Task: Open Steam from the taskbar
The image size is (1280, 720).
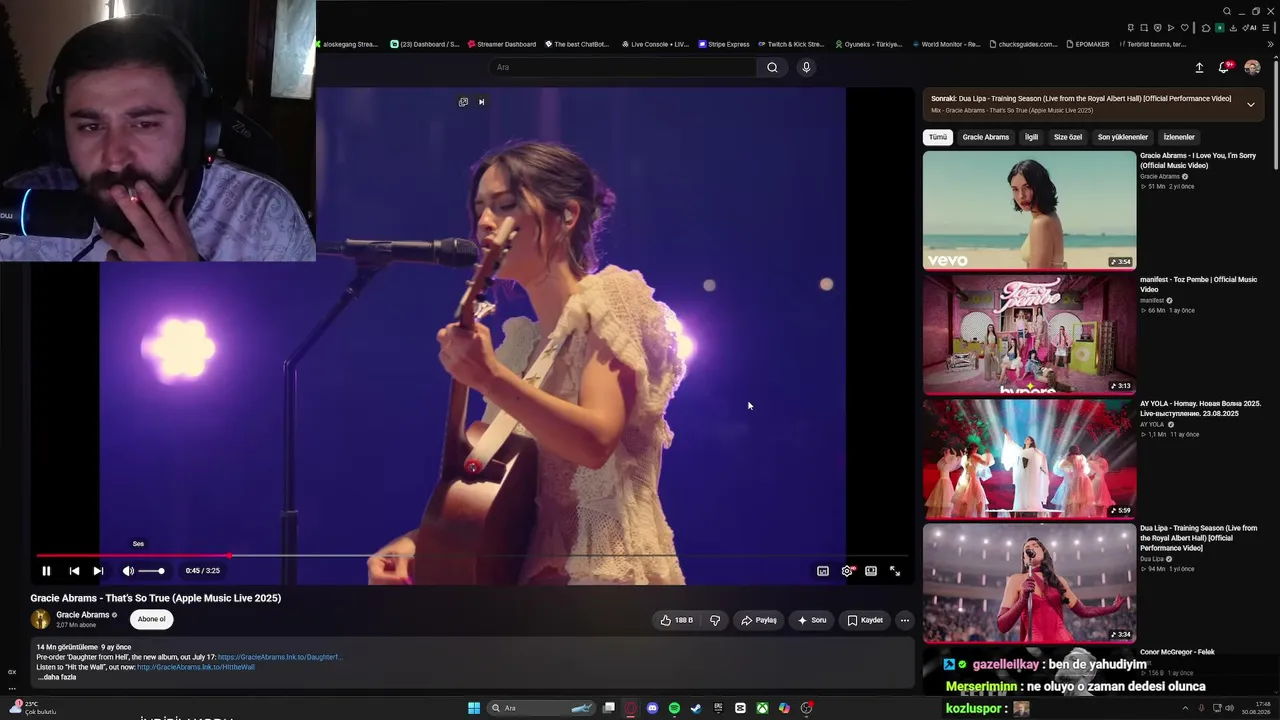Action: click(696, 708)
